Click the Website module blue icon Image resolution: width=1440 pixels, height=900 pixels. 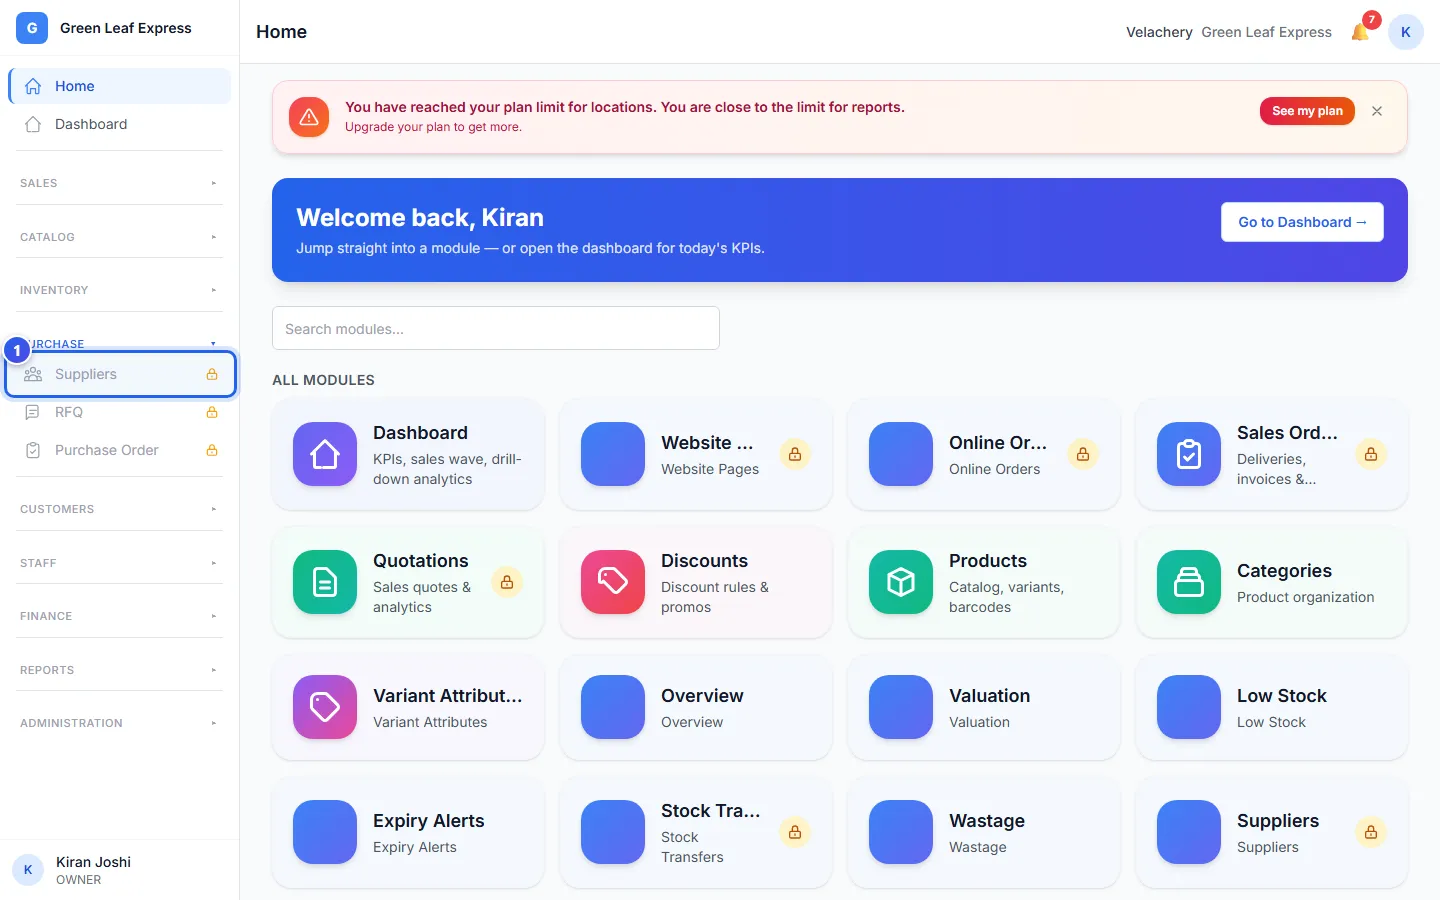pyautogui.click(x=613, y=454)
